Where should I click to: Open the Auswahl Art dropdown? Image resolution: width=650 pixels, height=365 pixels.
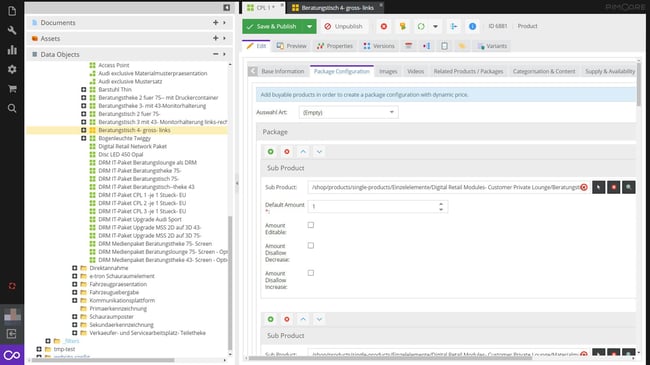(348, 112)
